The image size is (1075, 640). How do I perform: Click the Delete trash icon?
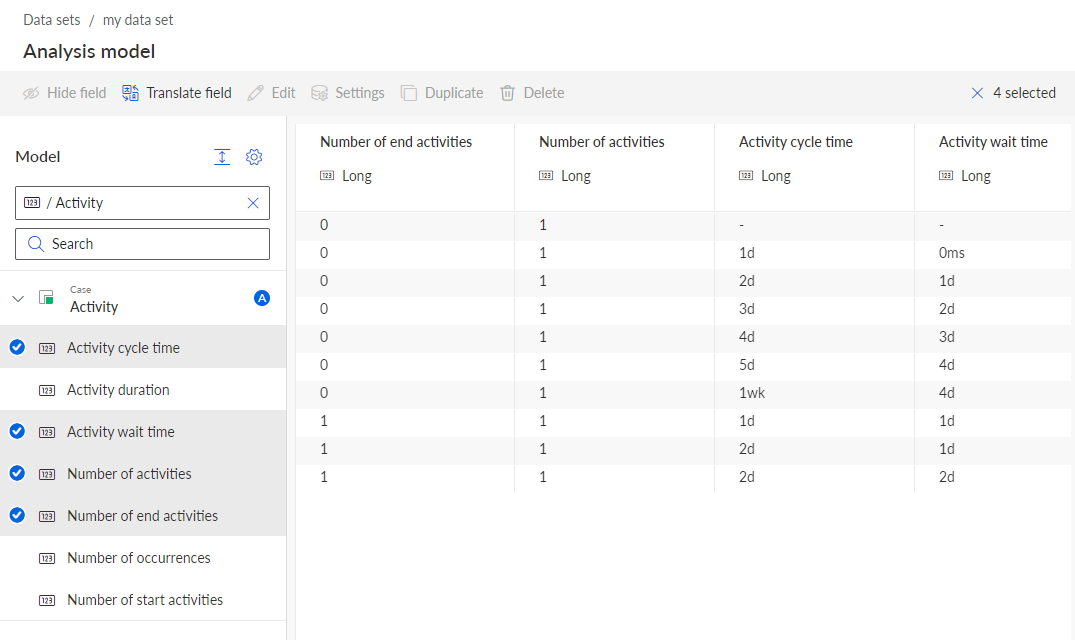[507, 93]
